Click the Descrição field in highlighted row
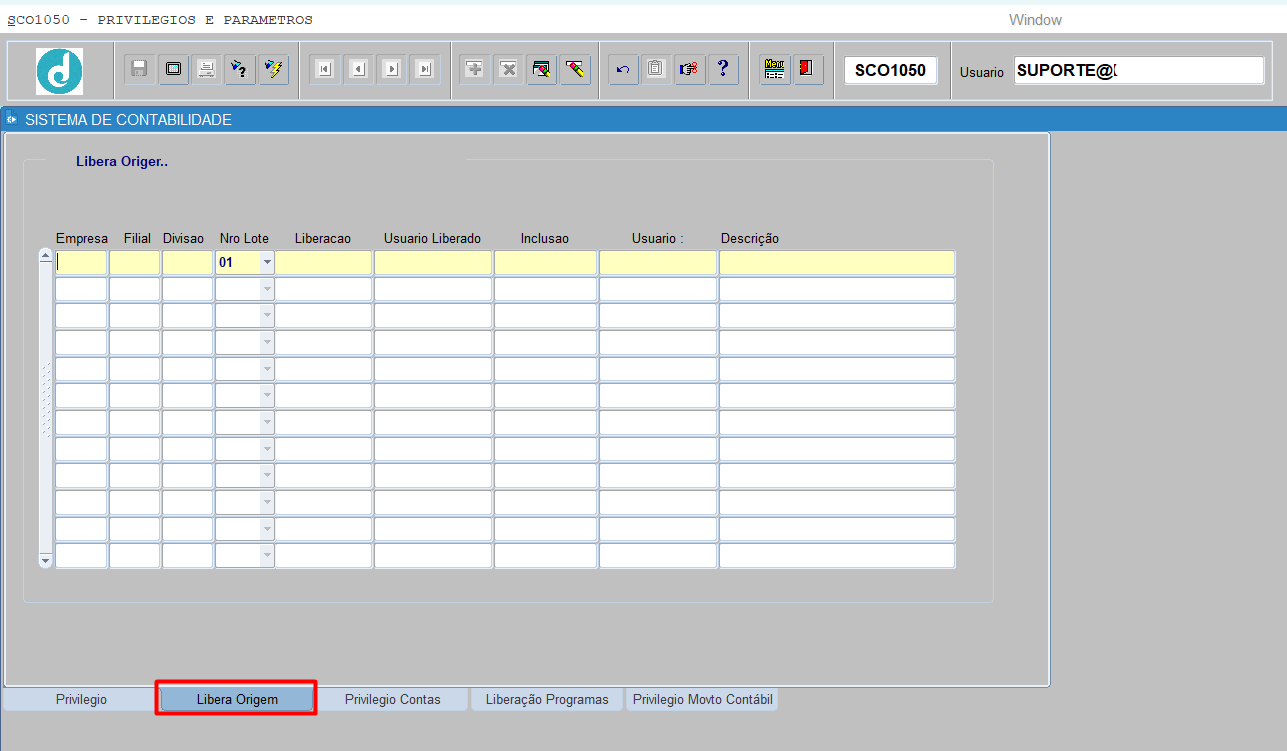 [x=837, y=262]
